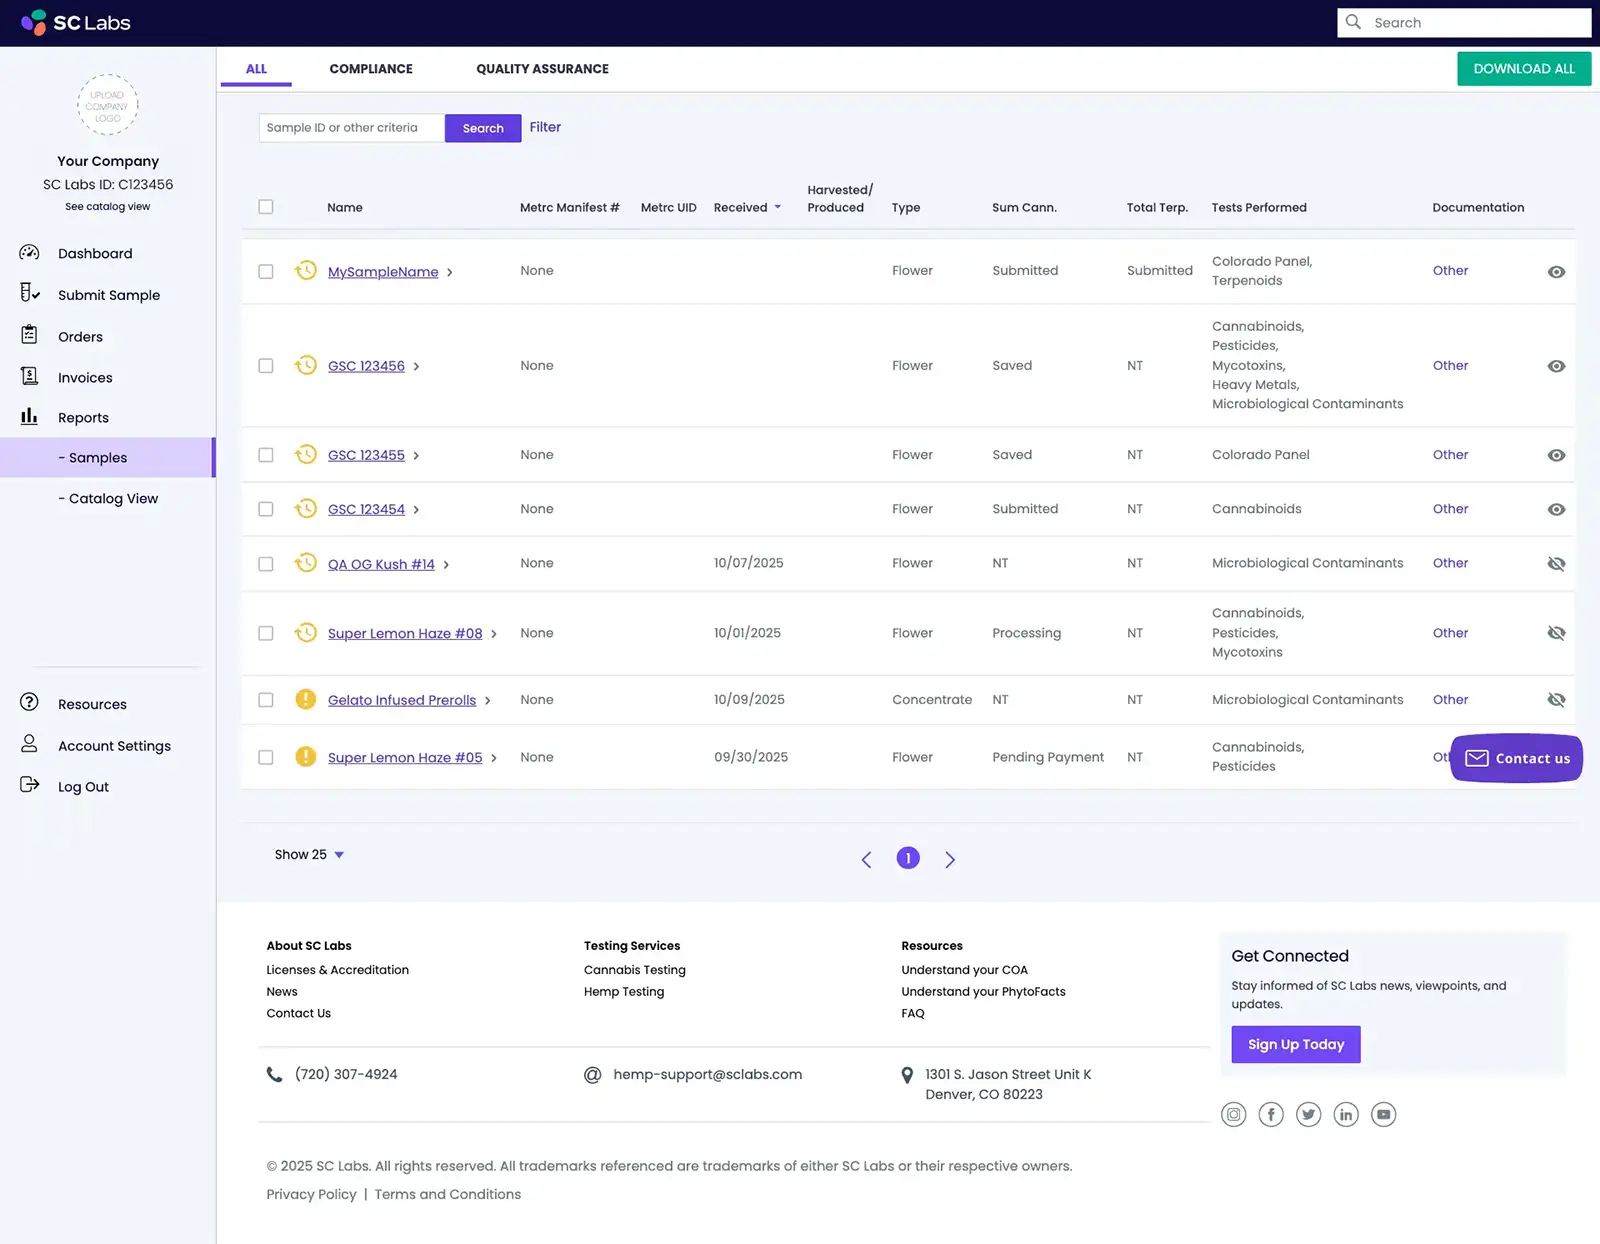Click the Submit Sample test tube icon

29,293
